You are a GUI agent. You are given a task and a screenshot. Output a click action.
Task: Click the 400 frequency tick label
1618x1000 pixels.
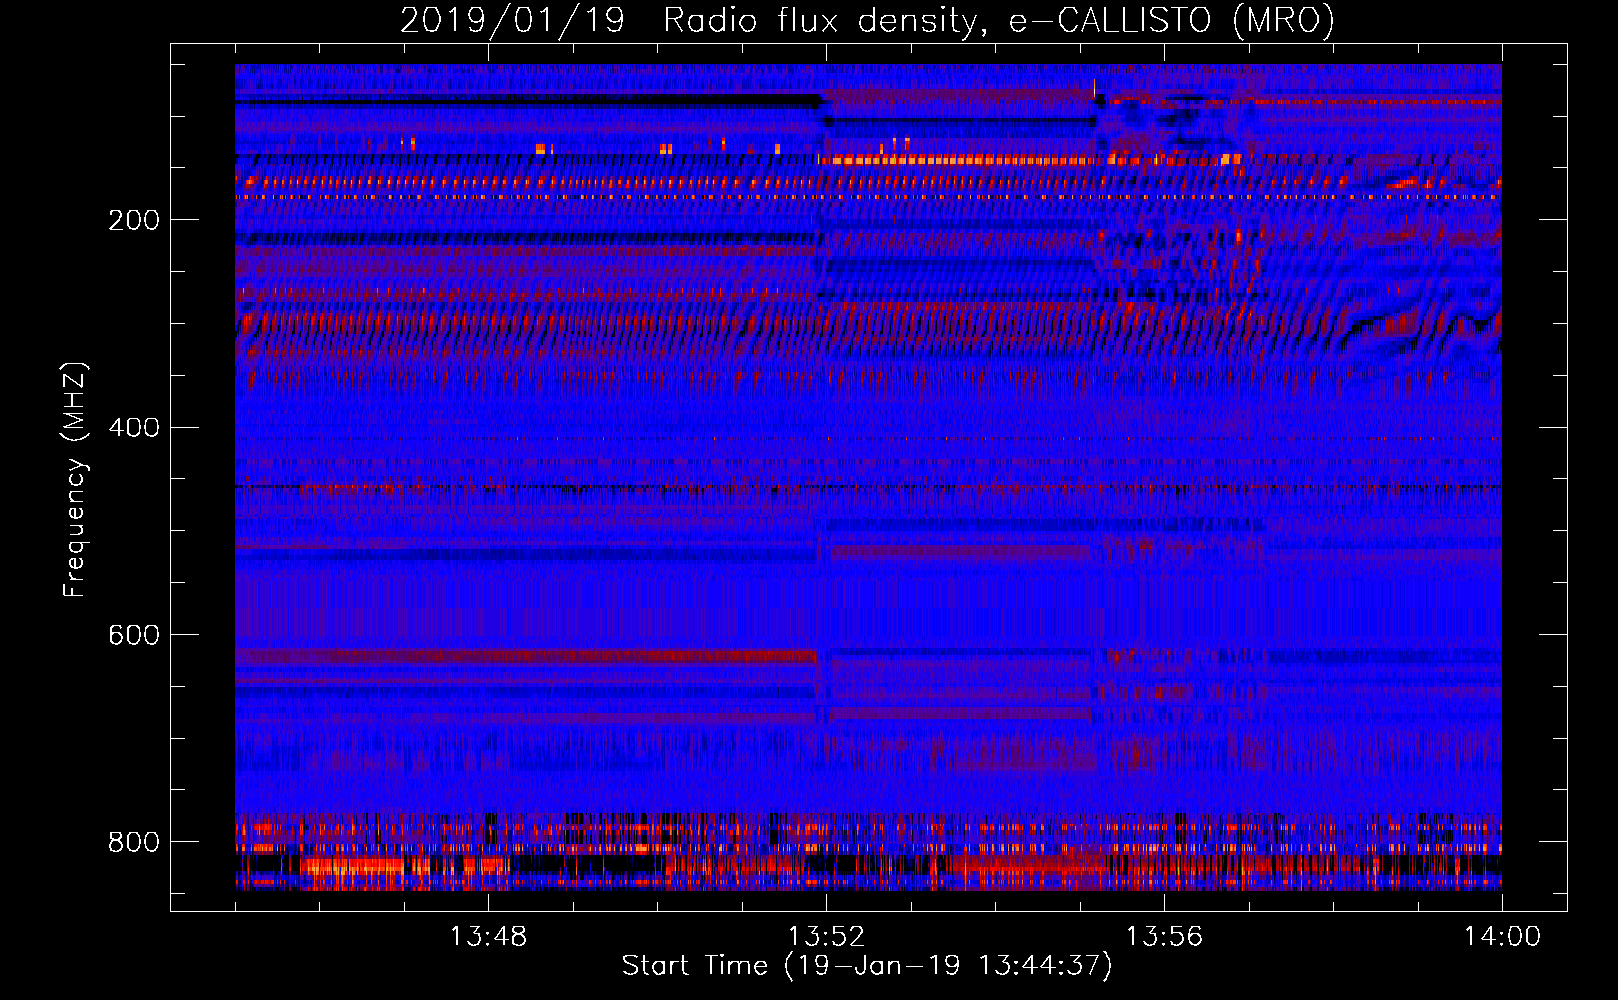(x=133, y=428)
